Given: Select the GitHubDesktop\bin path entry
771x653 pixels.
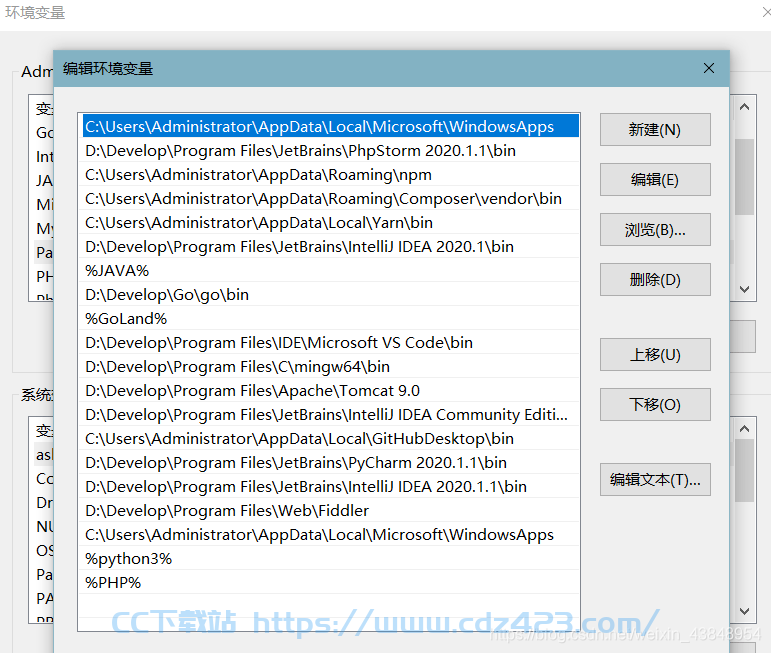Looking at the screenshot, I should 329,439.
